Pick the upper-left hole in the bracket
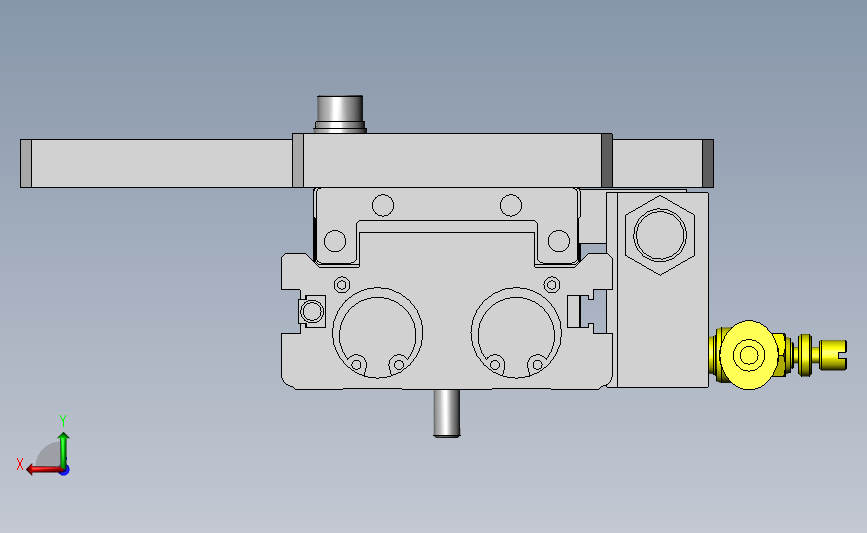The width and height of the screenshot is (867, 533). coord(383,205)
